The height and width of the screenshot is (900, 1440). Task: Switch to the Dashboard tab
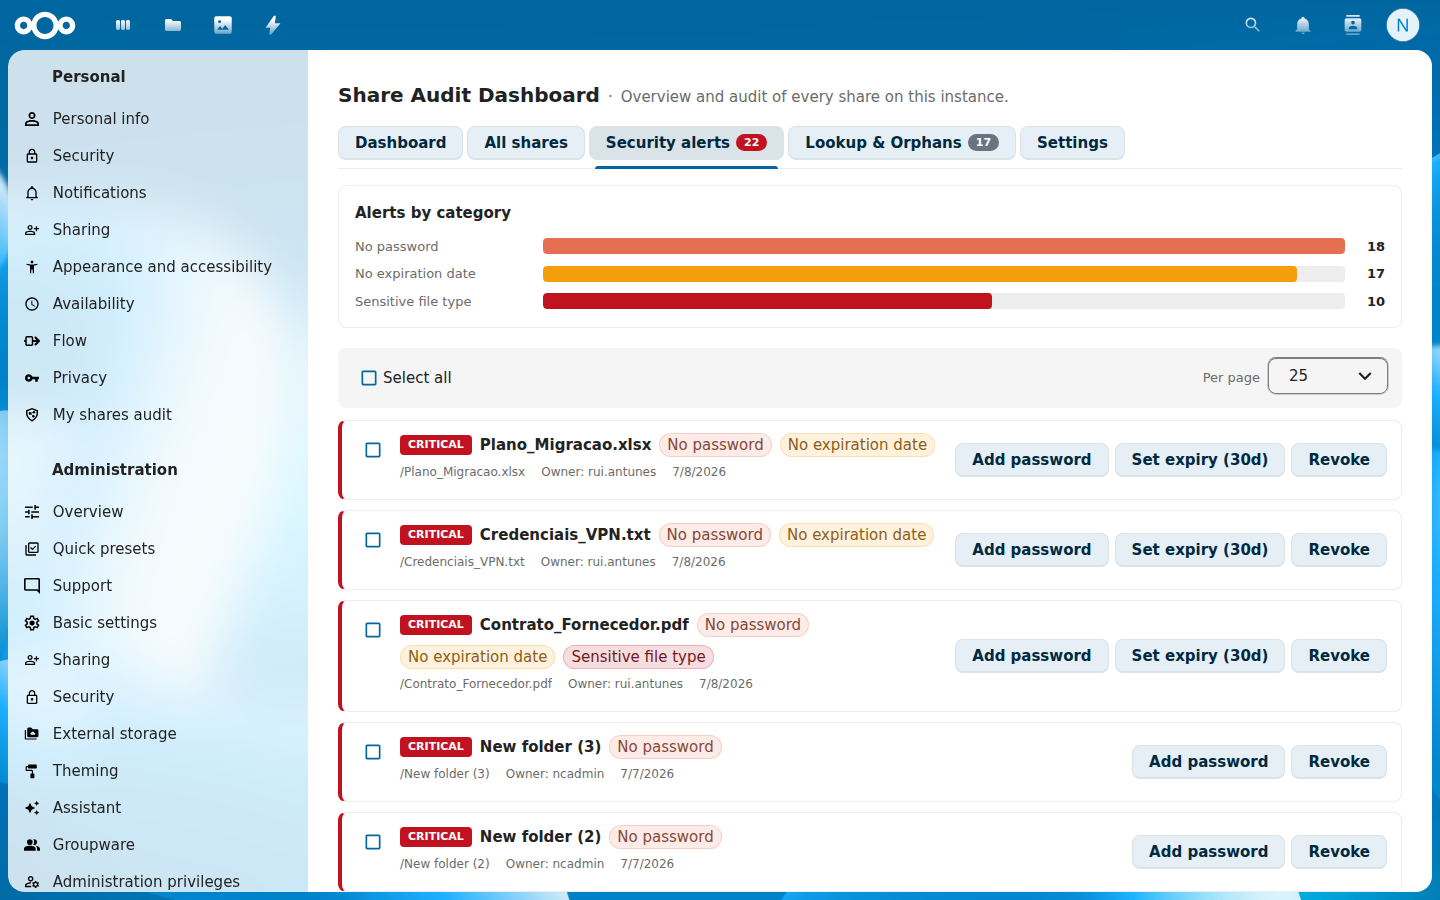click(x=400, y=143)
